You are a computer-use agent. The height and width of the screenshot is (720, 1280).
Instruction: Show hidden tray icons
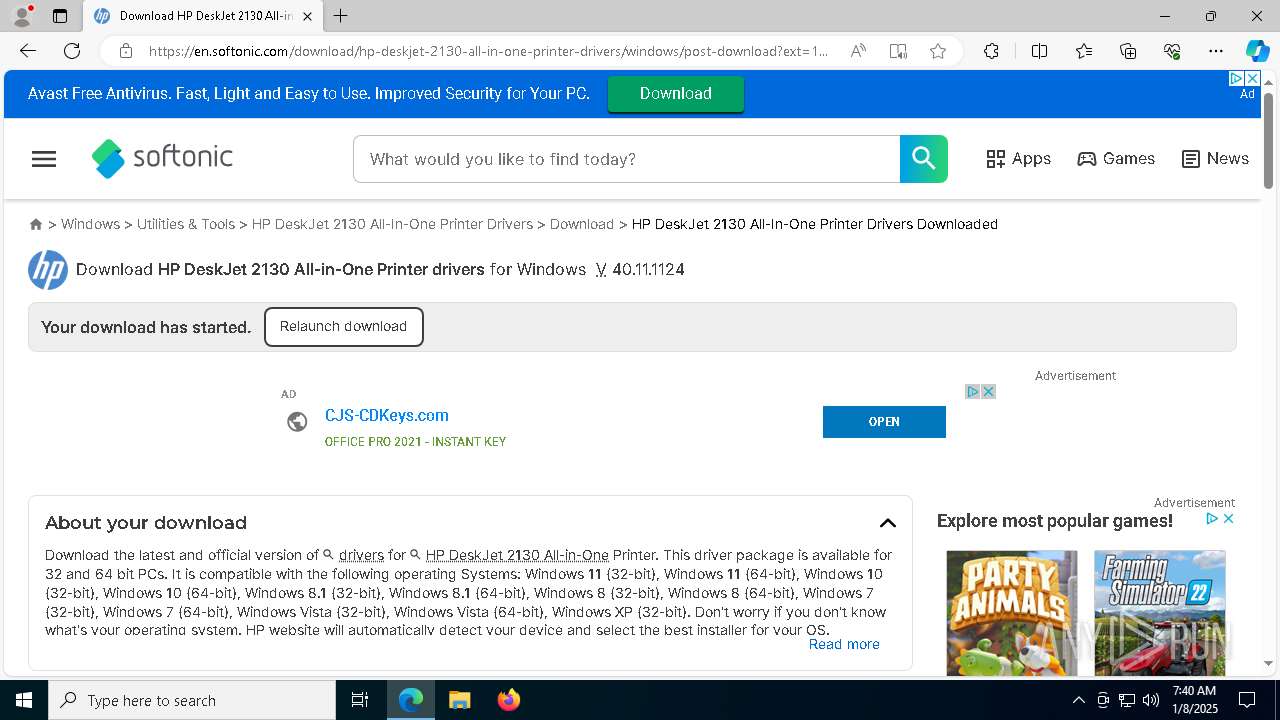click(x=1078, y=700)
